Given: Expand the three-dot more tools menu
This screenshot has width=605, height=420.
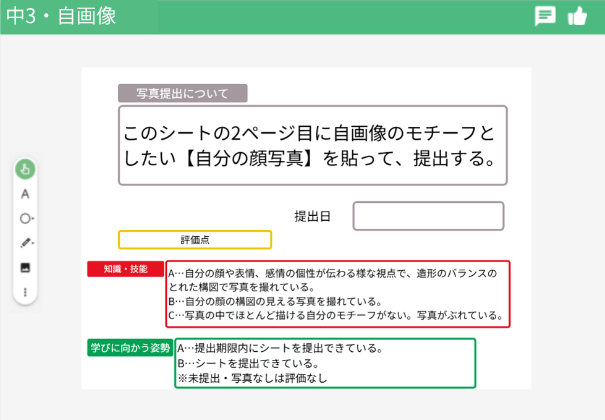Looking at the screenshot, I should click(x=26, y=292).
